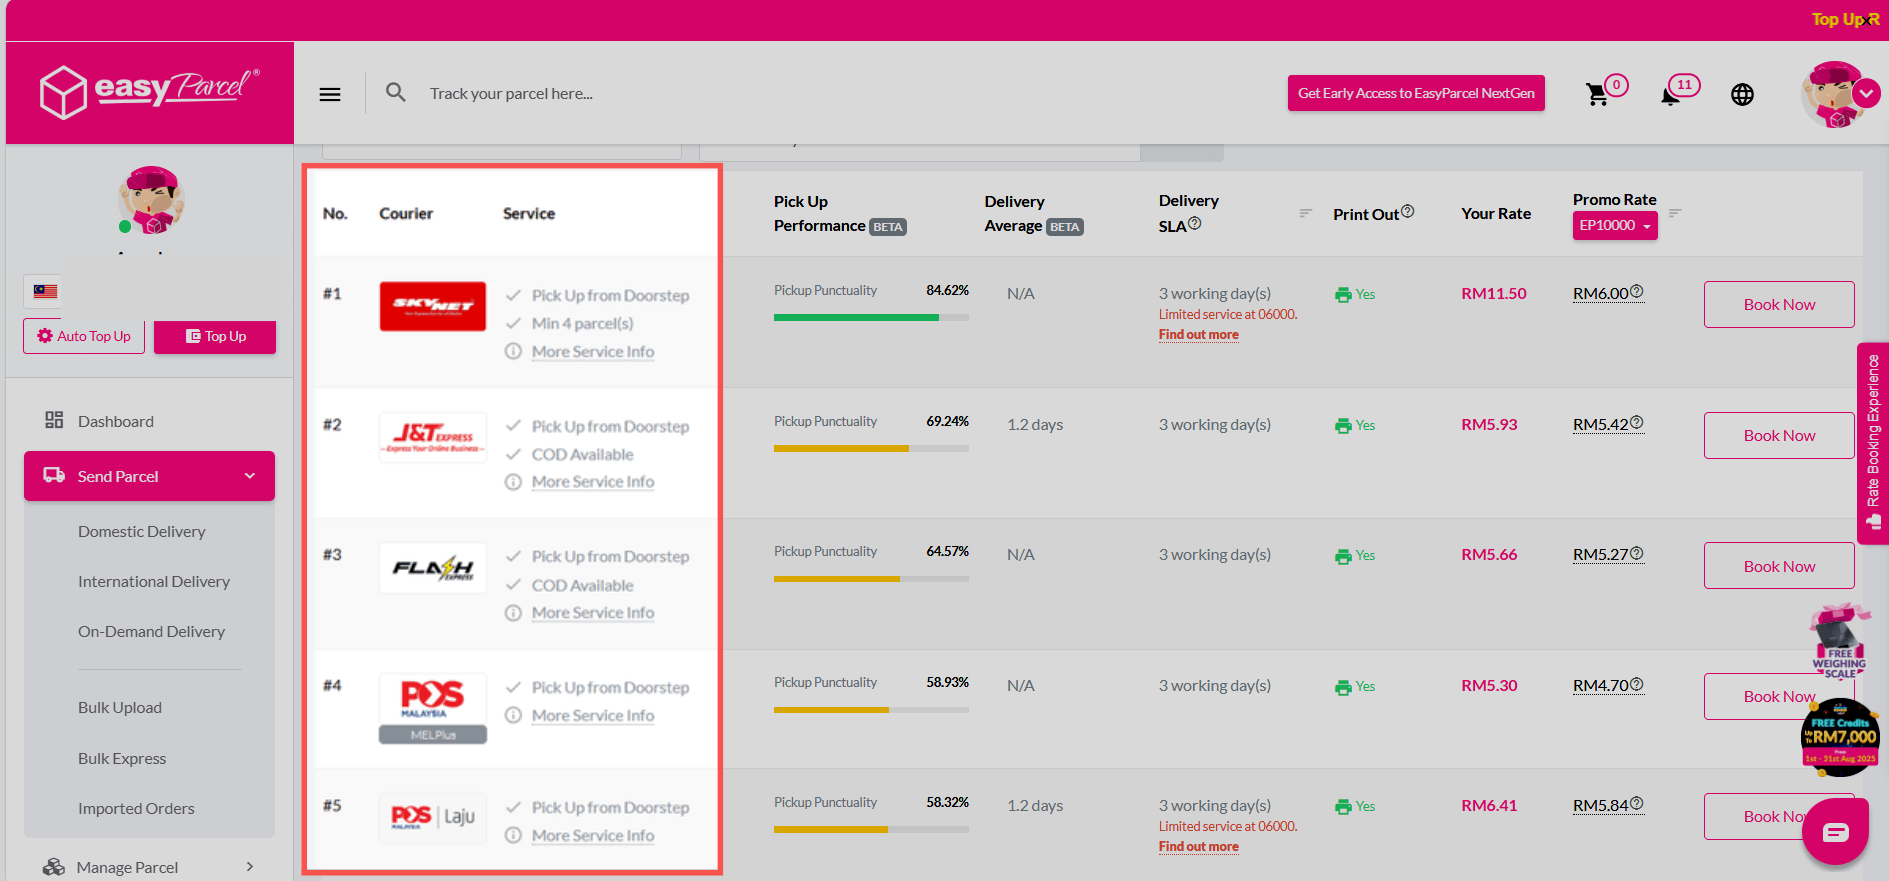Open Bulk Express

point(122,758)
